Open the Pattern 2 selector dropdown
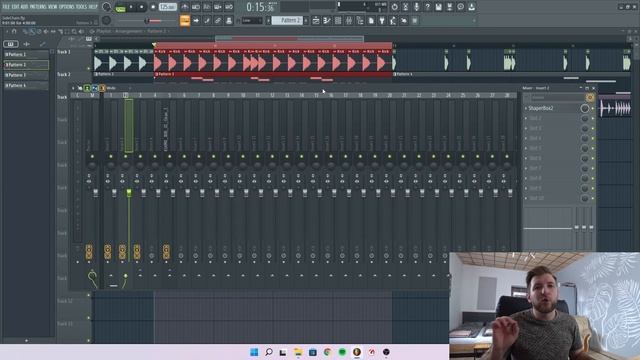This screenshot has width=640, height=360. pyautogui.click(x=287, y=20)
